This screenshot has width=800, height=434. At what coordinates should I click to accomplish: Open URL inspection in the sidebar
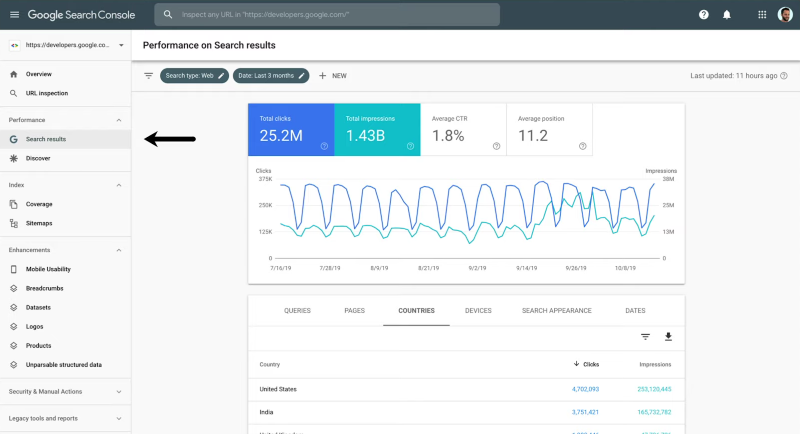click(x=46, y=93)
